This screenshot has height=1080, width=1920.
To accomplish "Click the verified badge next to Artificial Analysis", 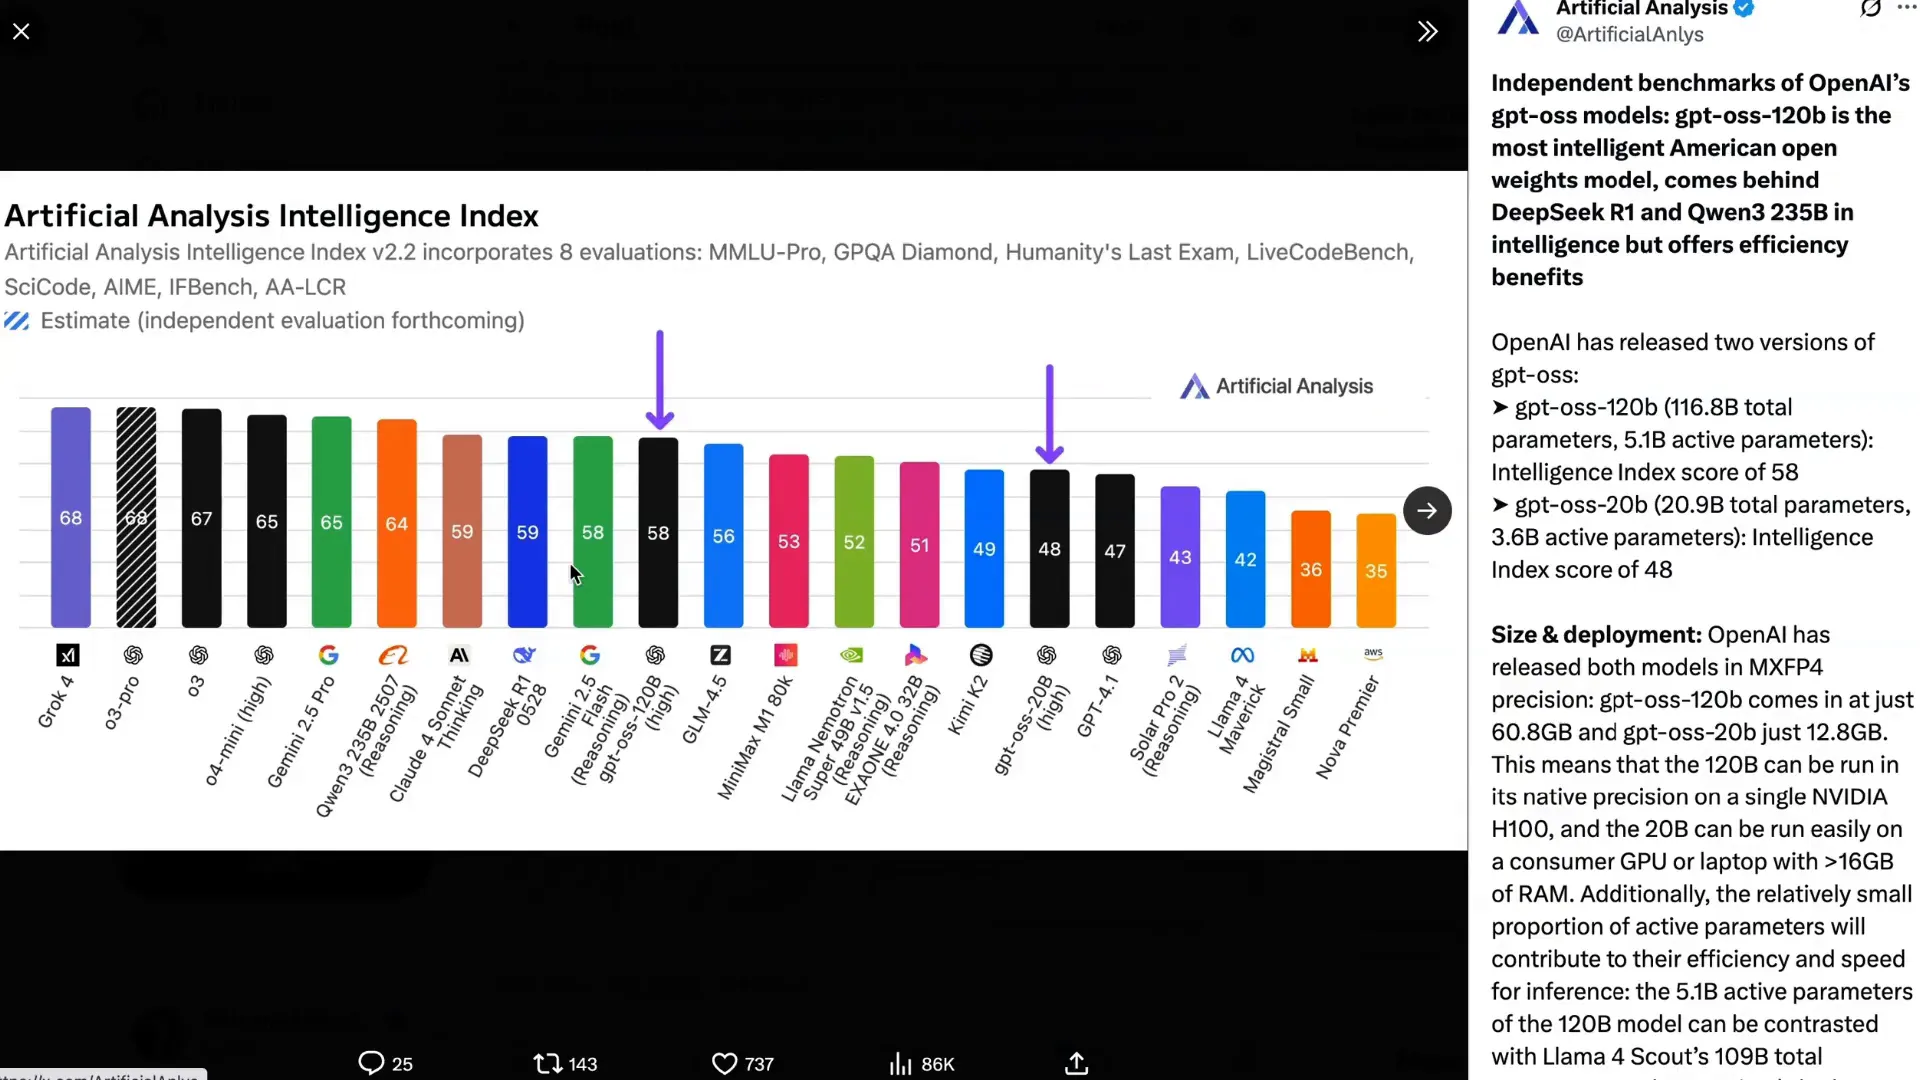I will pyautogui.click(x=1744, y=9).
